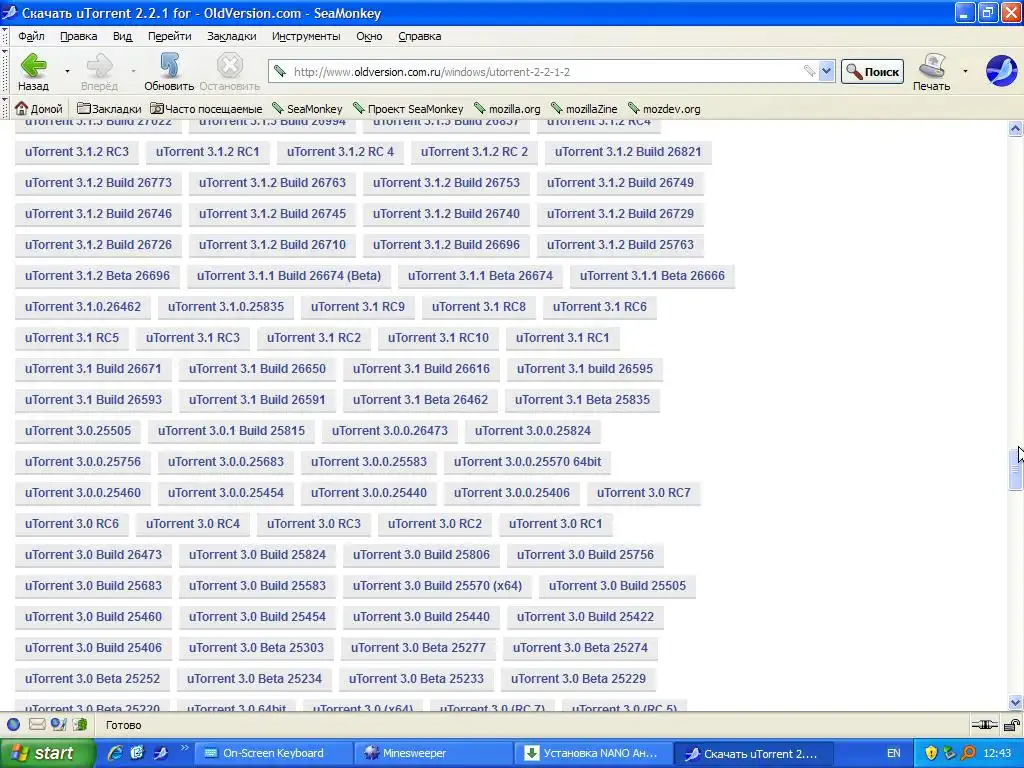Expand quick launch overflow chevron

pos(185,748)
